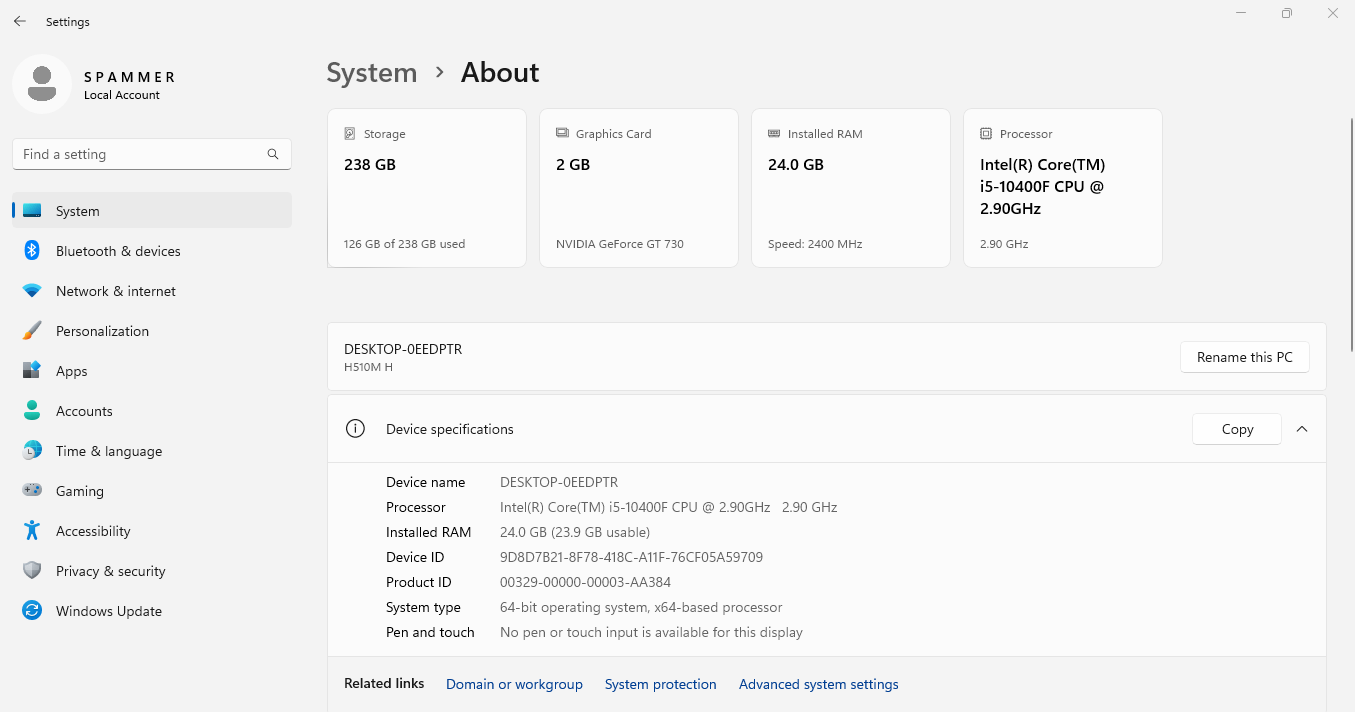
Task: Click the Processor chip icon
Action: (986, 134)
